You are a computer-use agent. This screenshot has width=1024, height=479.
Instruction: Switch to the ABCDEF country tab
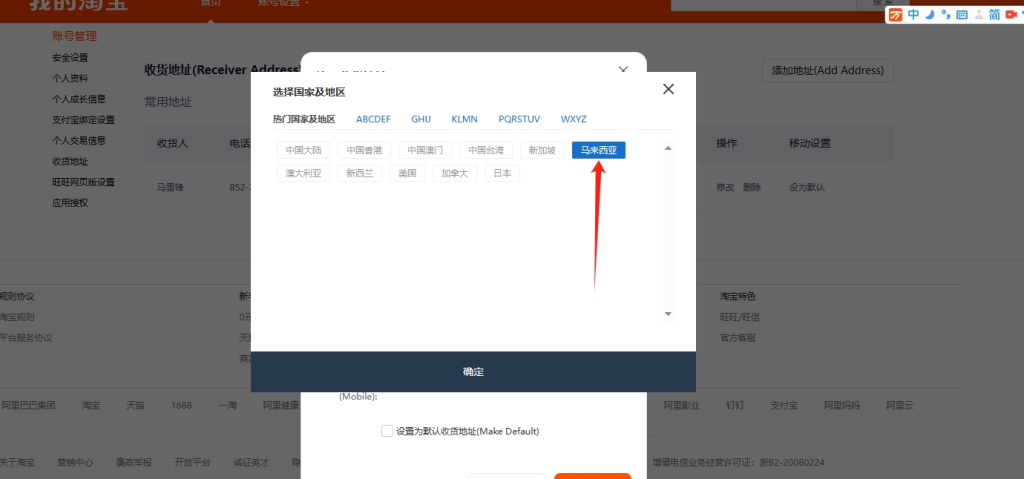click(x=373, y=119)
